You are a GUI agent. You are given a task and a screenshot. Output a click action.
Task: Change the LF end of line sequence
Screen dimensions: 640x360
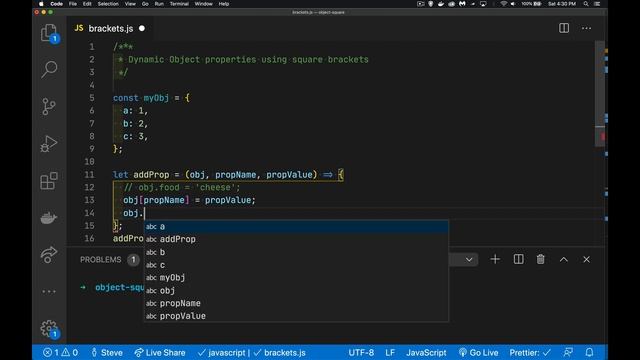[390, 353]
